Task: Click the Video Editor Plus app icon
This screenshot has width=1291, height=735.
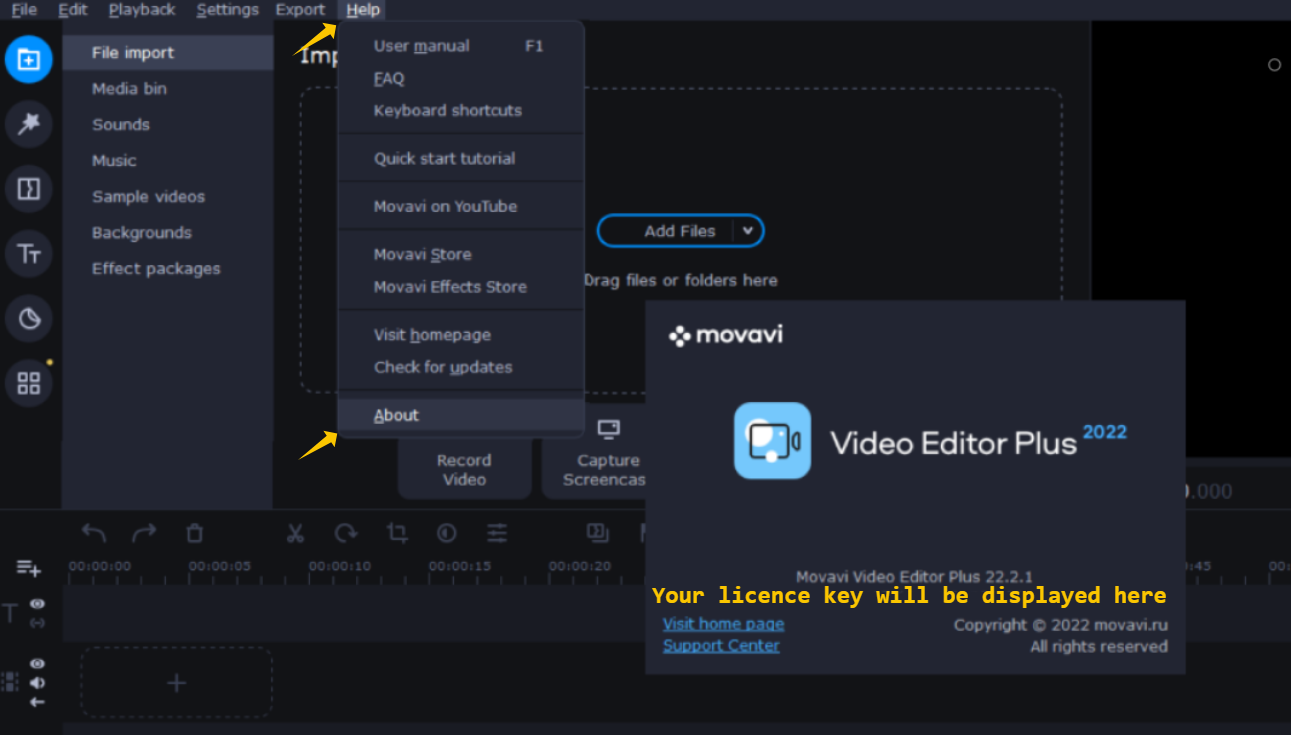Action: click(772, 441)
